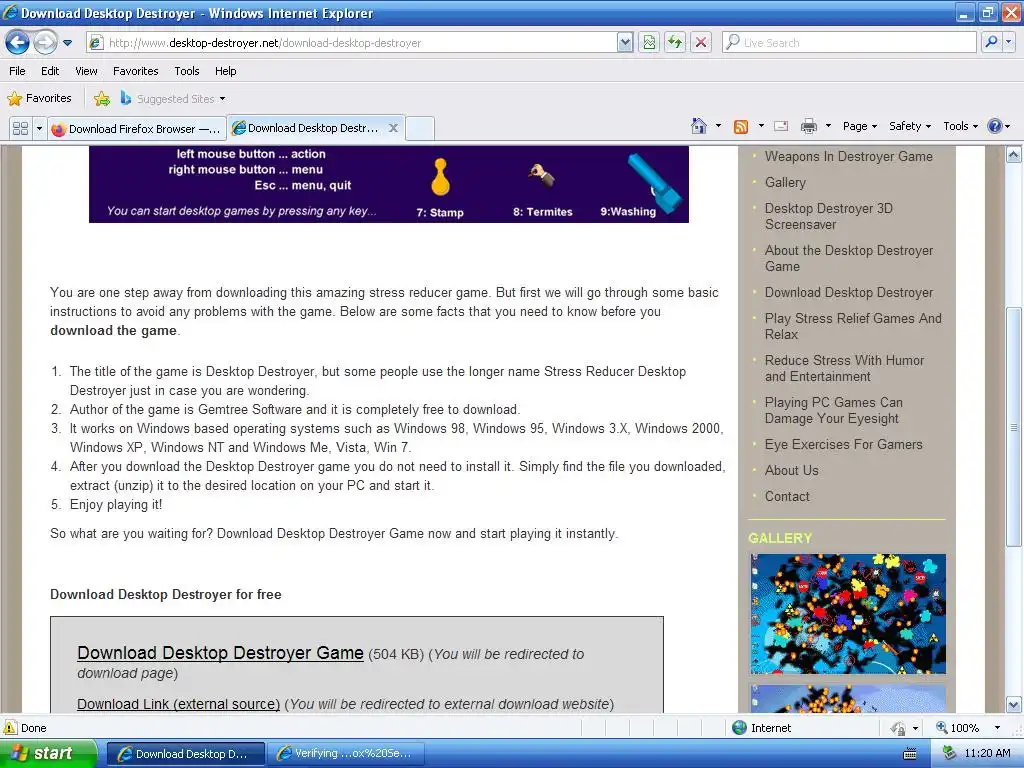The width and height of the screenshot is (1024, 768).
Task: Open the Safety command menu
Action: pos(910,126)
